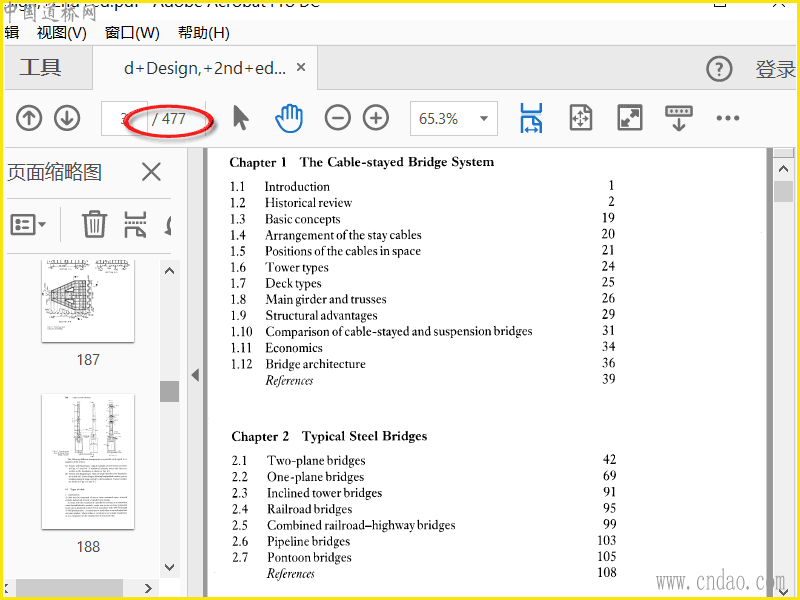Open the thumbnail options dropdown

[x=28, y=224]
